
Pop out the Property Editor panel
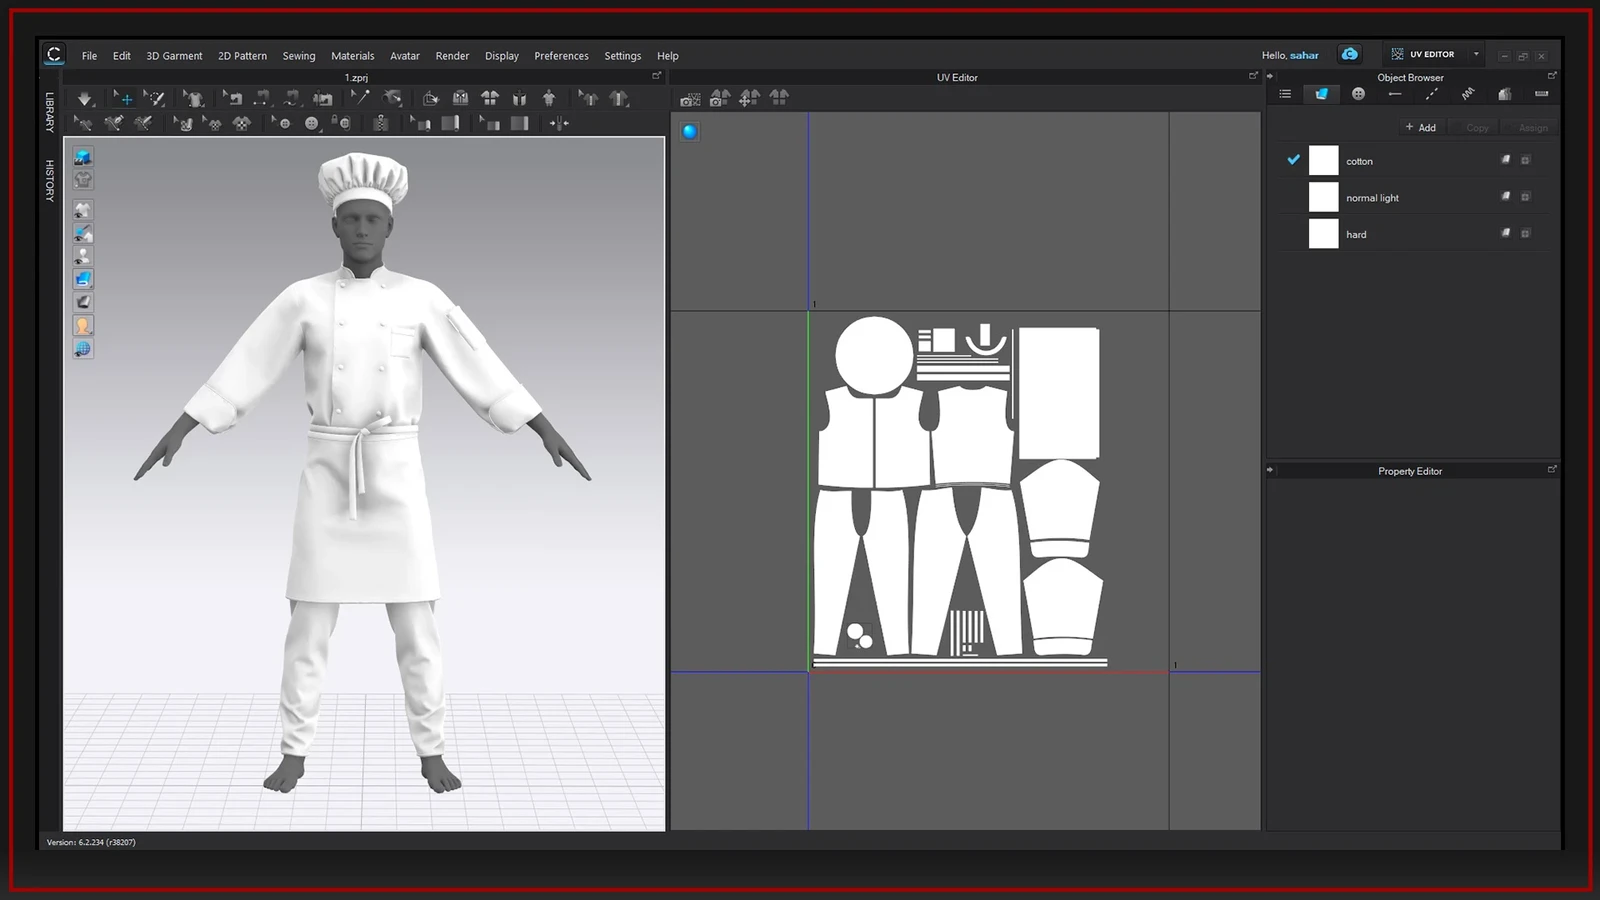point(1552,469)
